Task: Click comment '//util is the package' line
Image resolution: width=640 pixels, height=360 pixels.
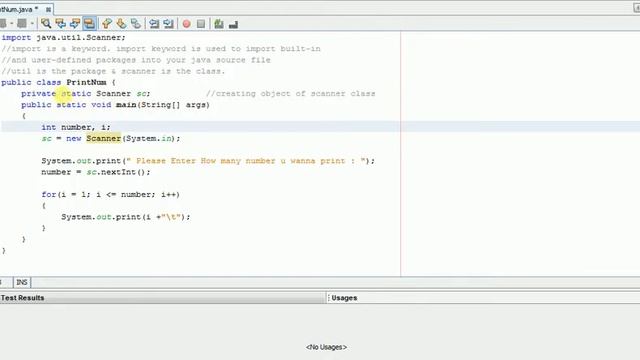Action: tap(113, 71)
